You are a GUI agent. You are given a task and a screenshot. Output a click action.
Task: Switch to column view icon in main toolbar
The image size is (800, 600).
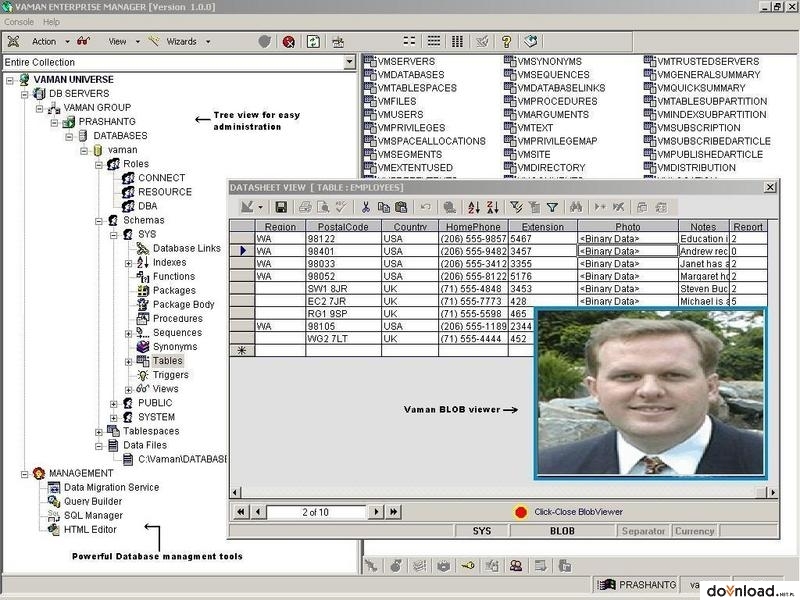[x=458, y=41]
